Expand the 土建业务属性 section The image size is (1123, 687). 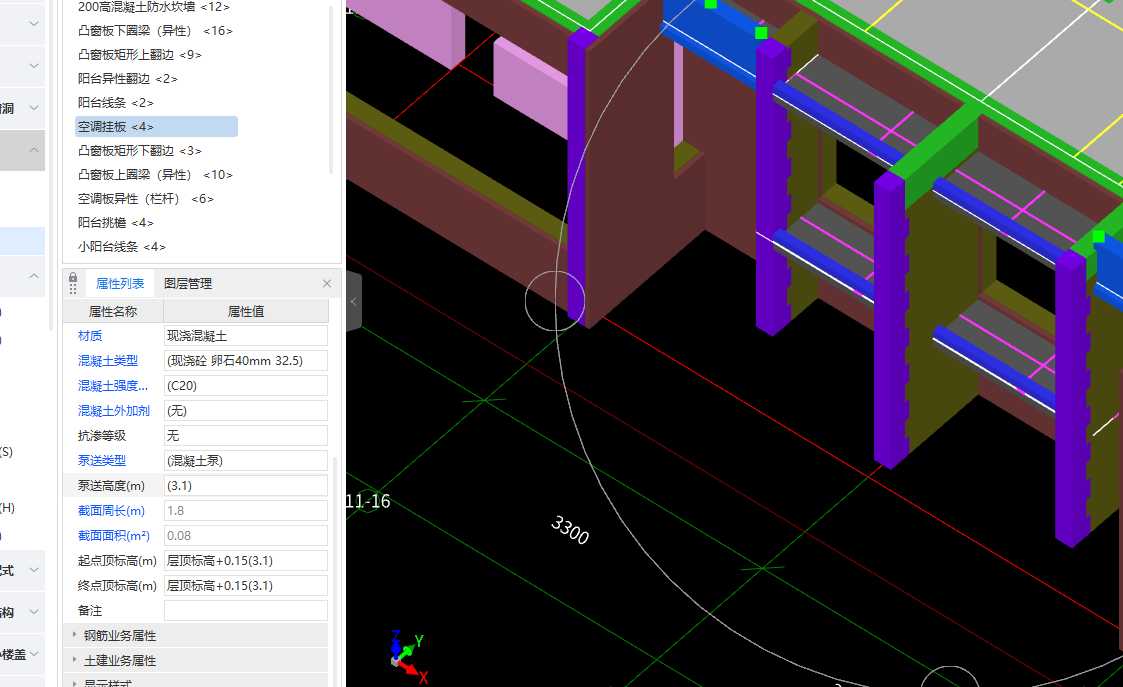[119, 661]
